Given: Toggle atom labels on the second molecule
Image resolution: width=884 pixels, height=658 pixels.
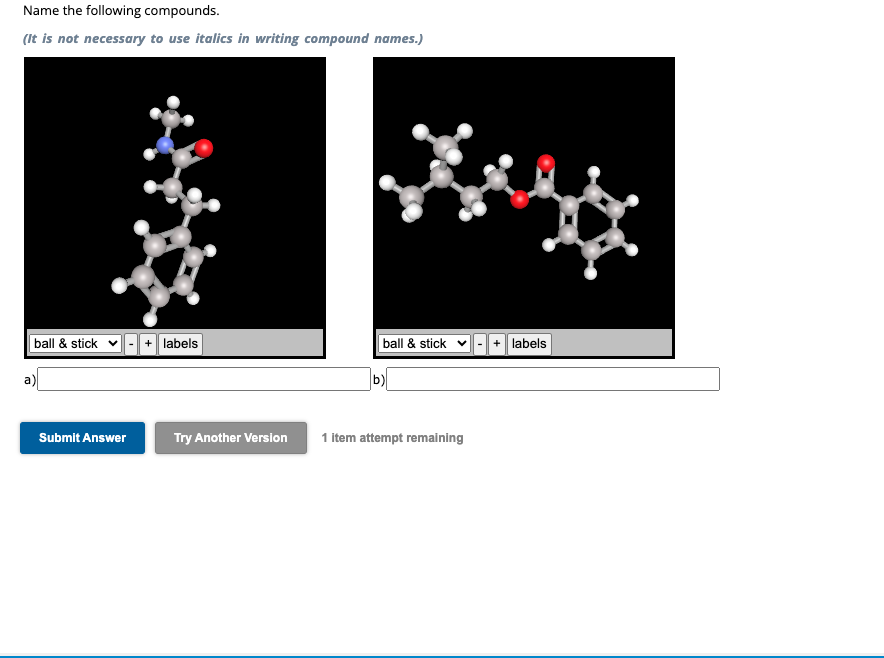Looking at the screenshot, I should (528, 343).
